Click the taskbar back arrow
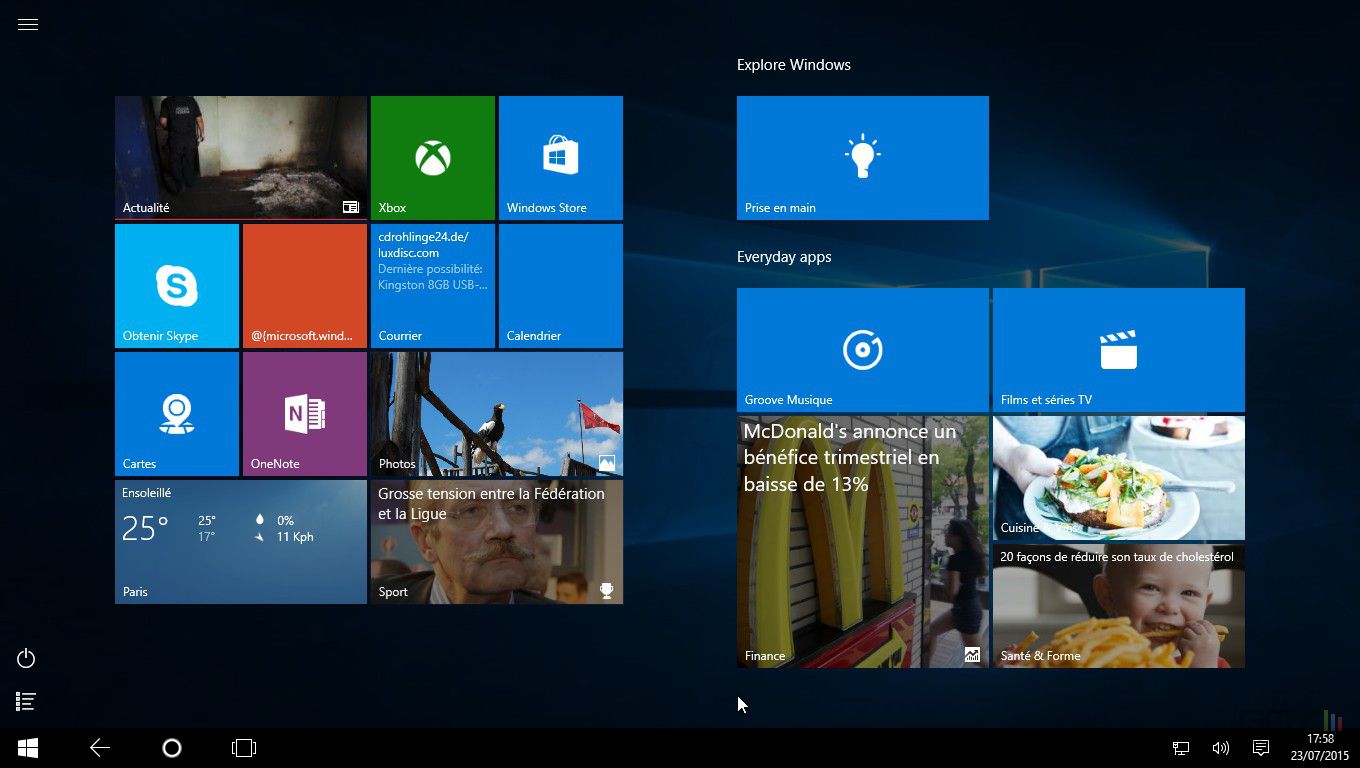Viewport: 1360px width, 768px height. [100, 748]
